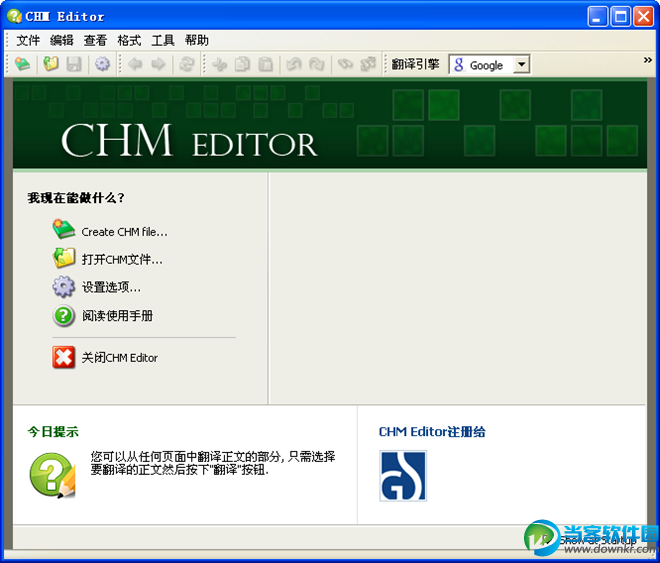
Task: Click the Google translation engine combo box
Action: (x=490, y=65)
